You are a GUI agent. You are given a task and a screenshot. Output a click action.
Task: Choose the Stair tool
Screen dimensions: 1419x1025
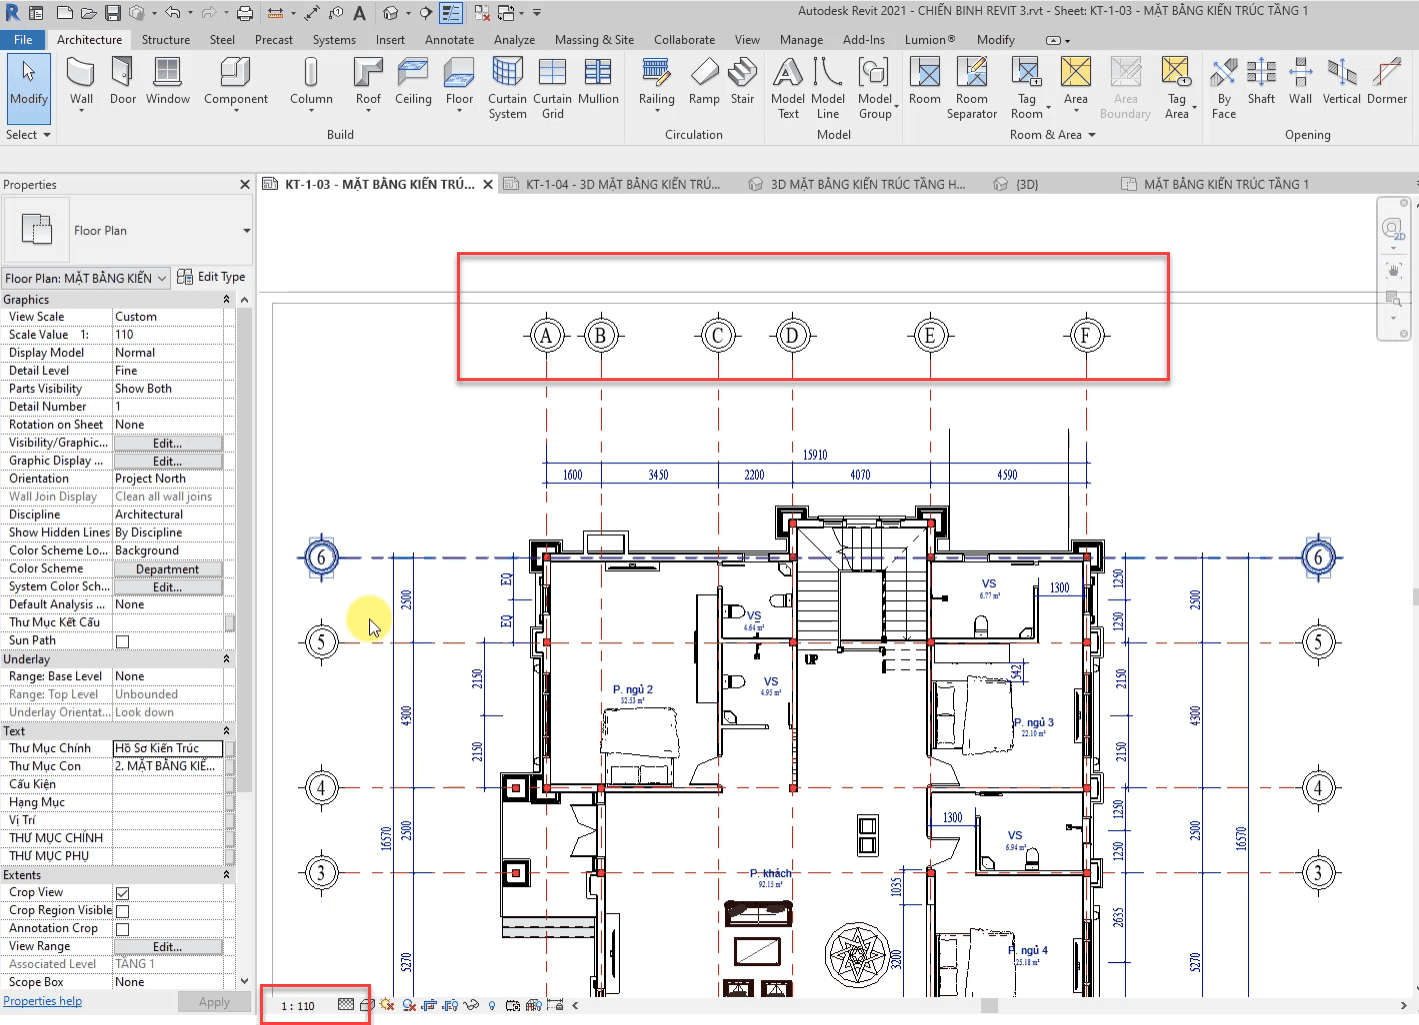click(742, 81)
